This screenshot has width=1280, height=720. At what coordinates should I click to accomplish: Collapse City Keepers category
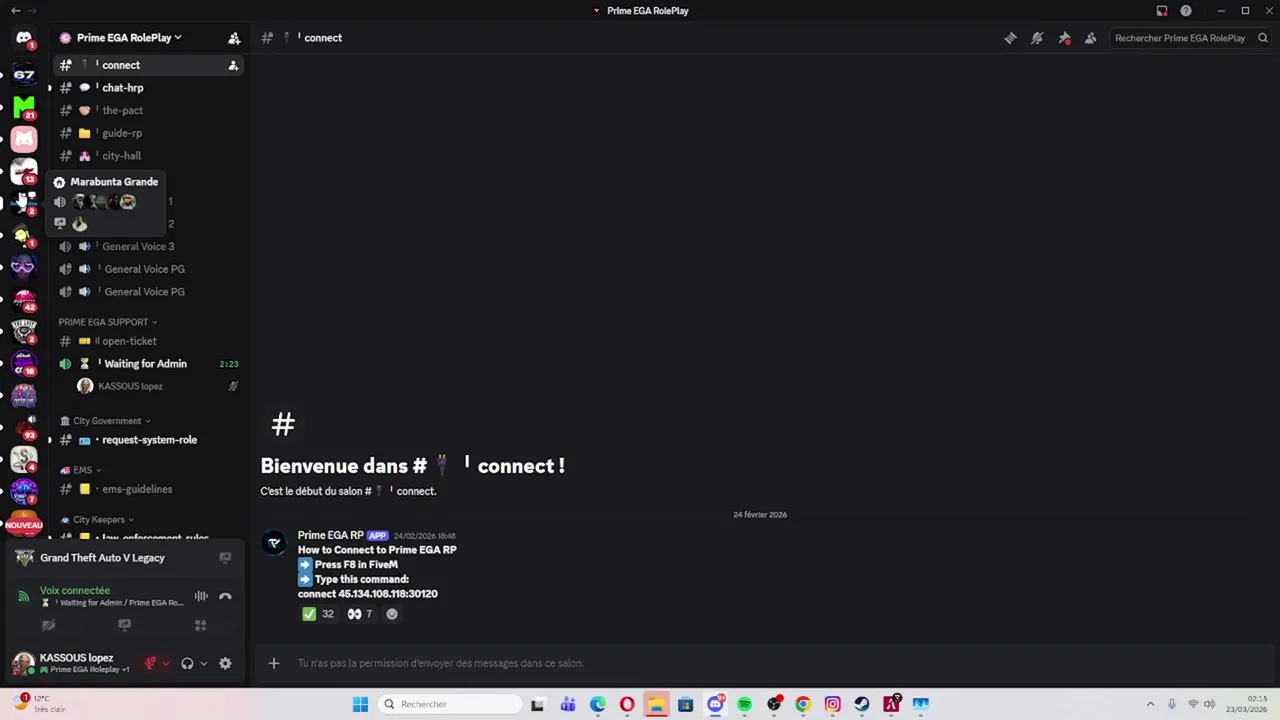(x=97, y=520)
